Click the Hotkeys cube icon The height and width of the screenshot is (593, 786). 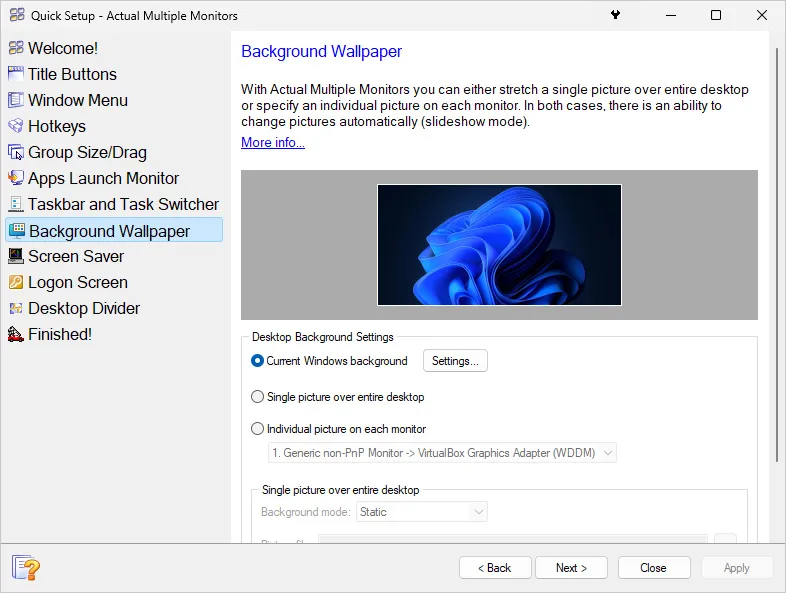coord(16,126)
